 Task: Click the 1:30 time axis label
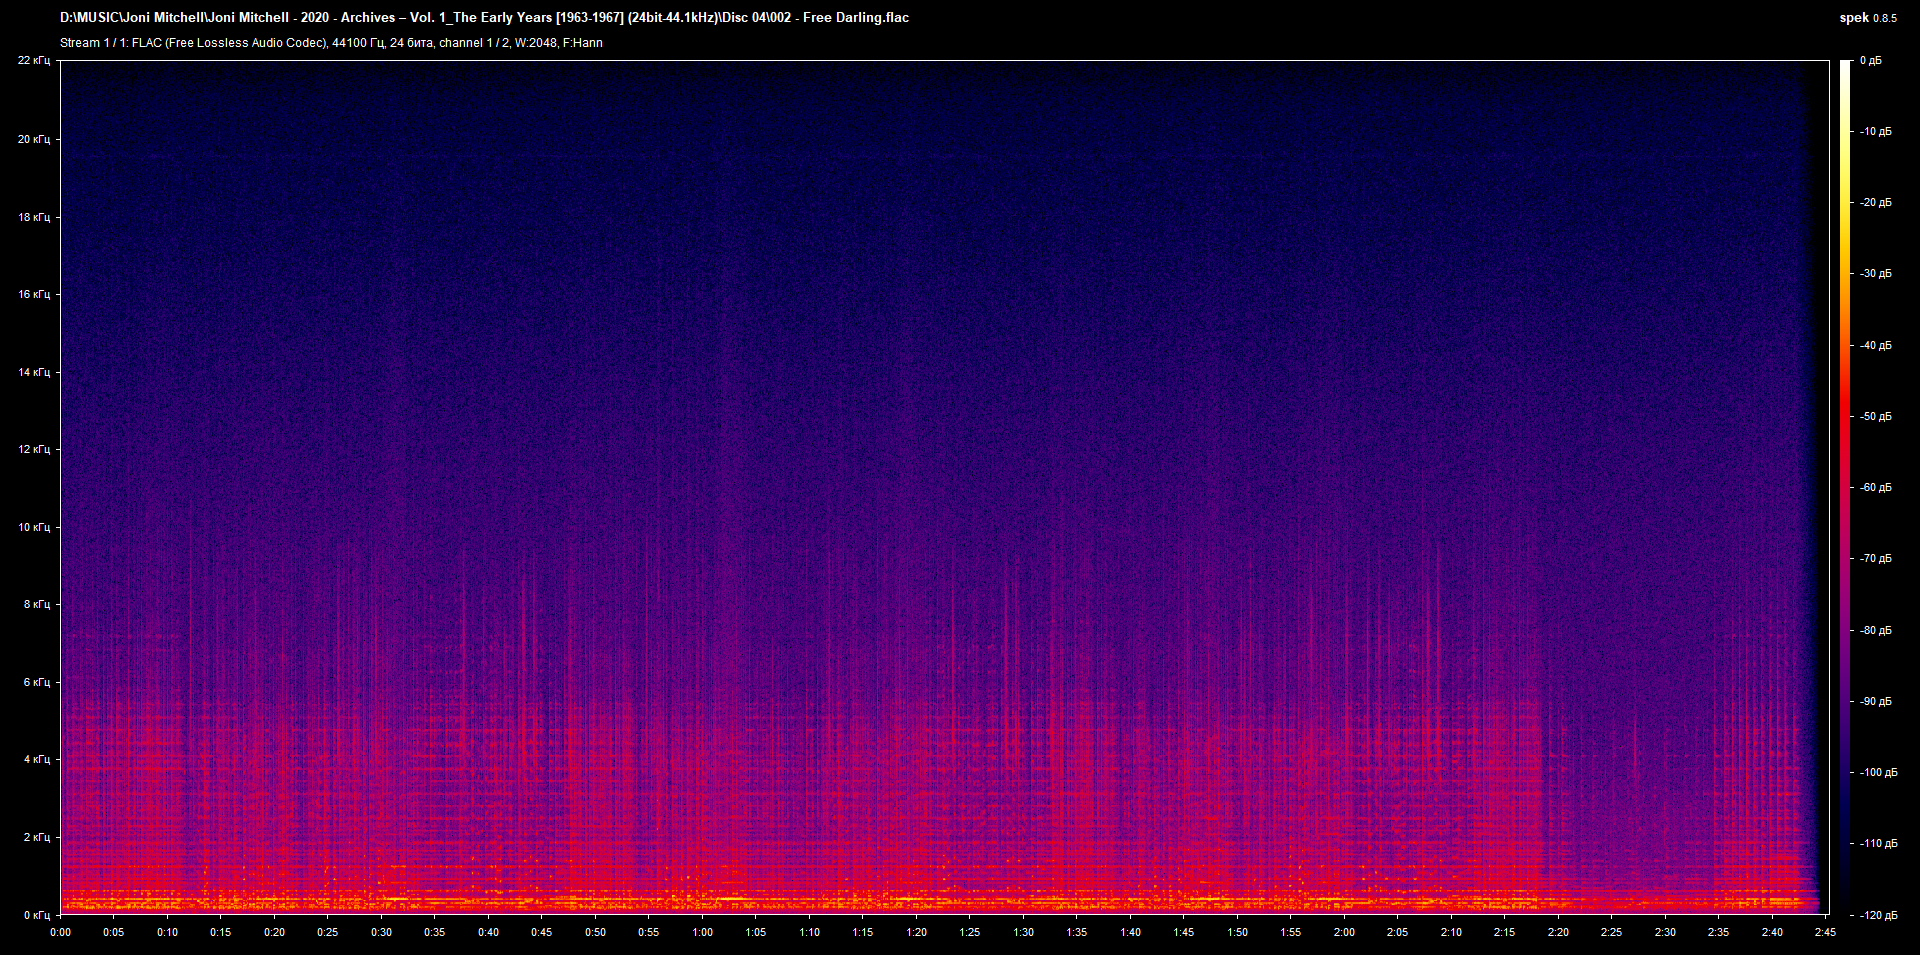(1023, 932)
